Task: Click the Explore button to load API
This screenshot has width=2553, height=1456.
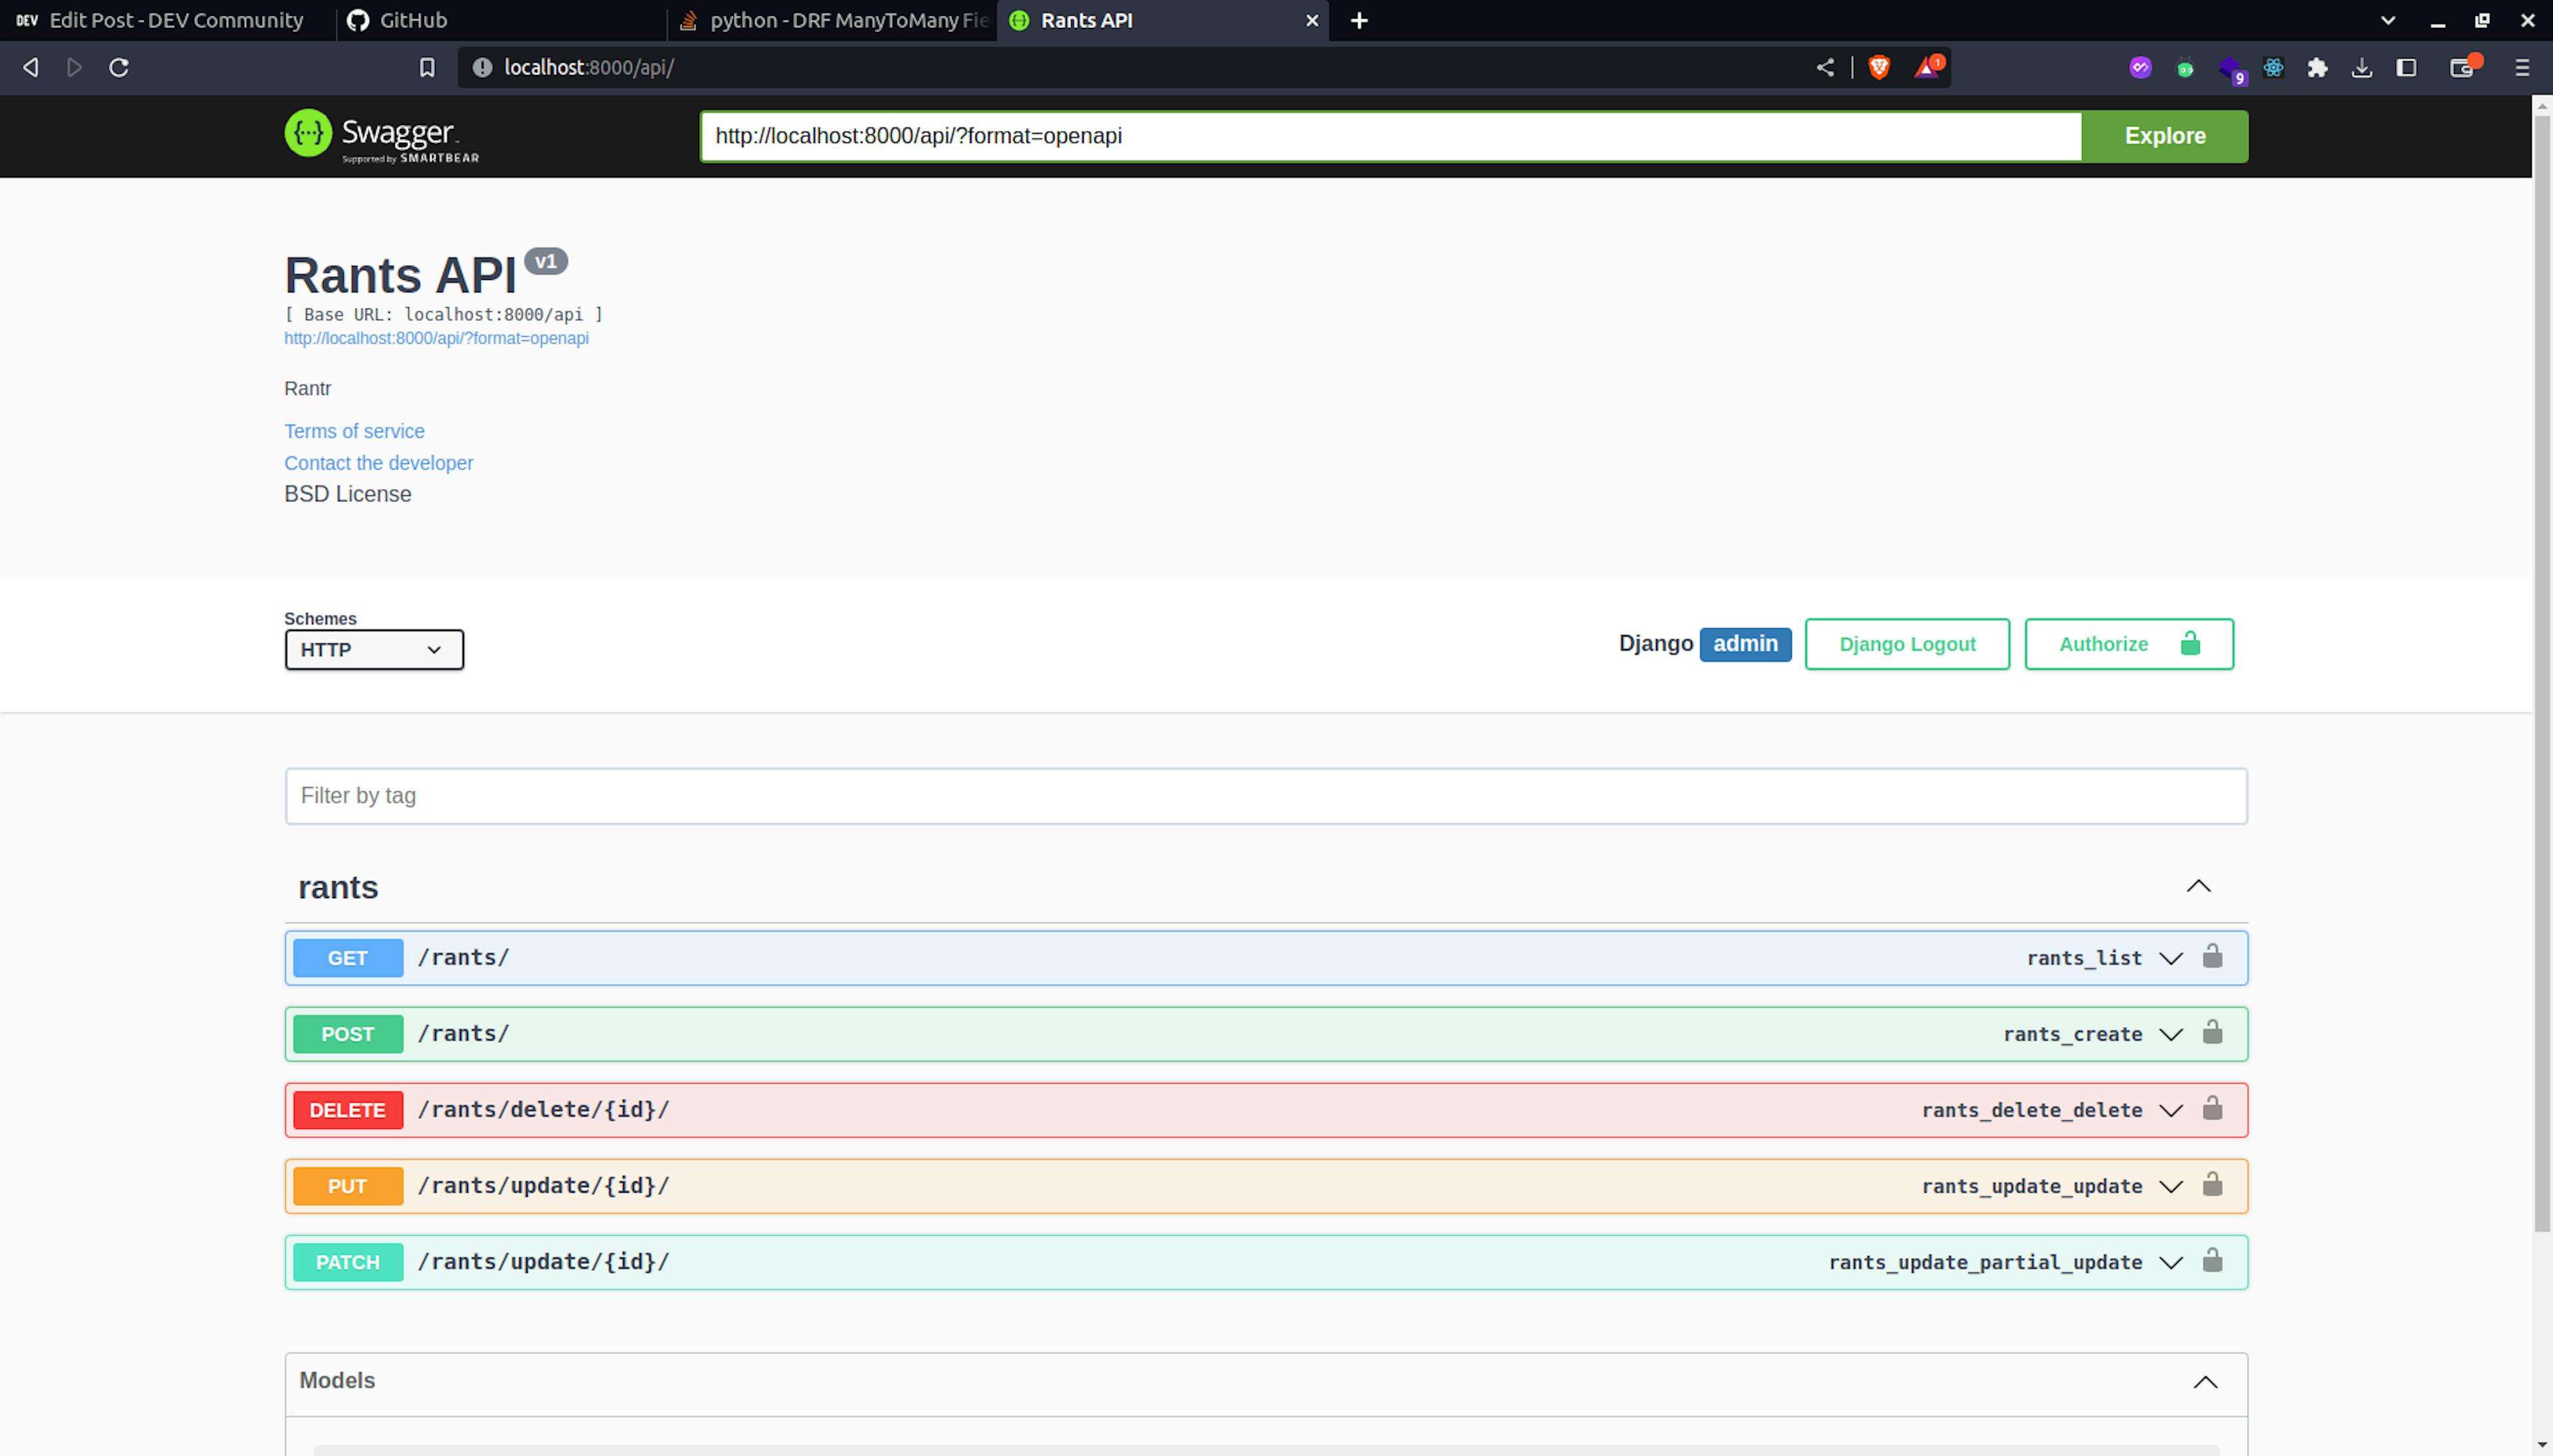Action: 2164,135
